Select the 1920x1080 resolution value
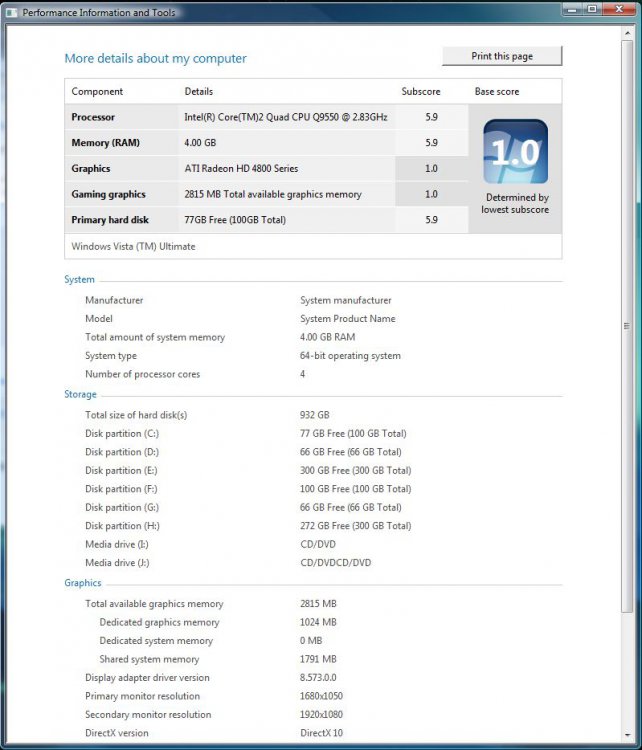 [321, 715]
